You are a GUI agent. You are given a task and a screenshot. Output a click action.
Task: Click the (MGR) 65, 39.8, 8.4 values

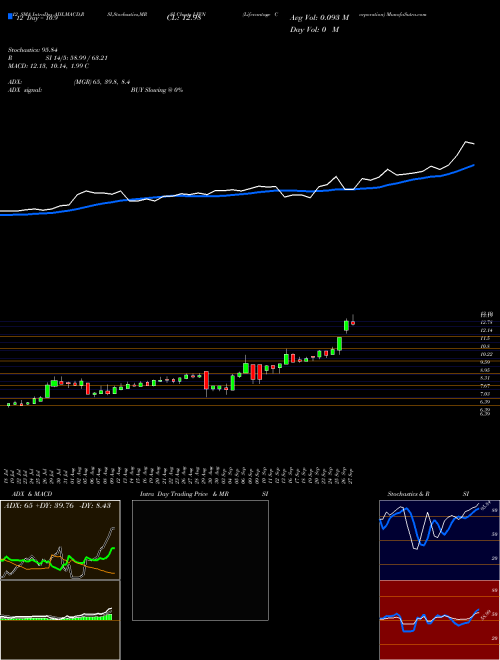click(x=101, y=82)
